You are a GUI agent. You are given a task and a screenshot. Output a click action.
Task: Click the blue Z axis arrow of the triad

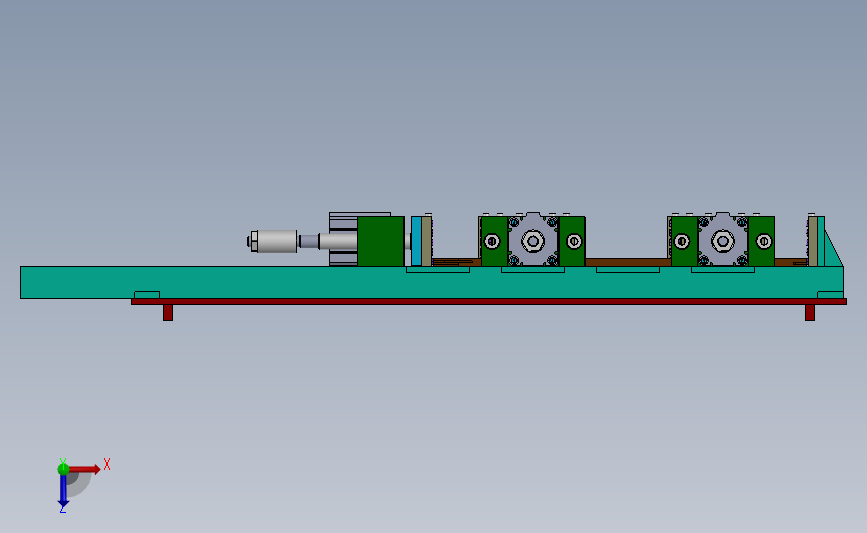tap(63, 490)
